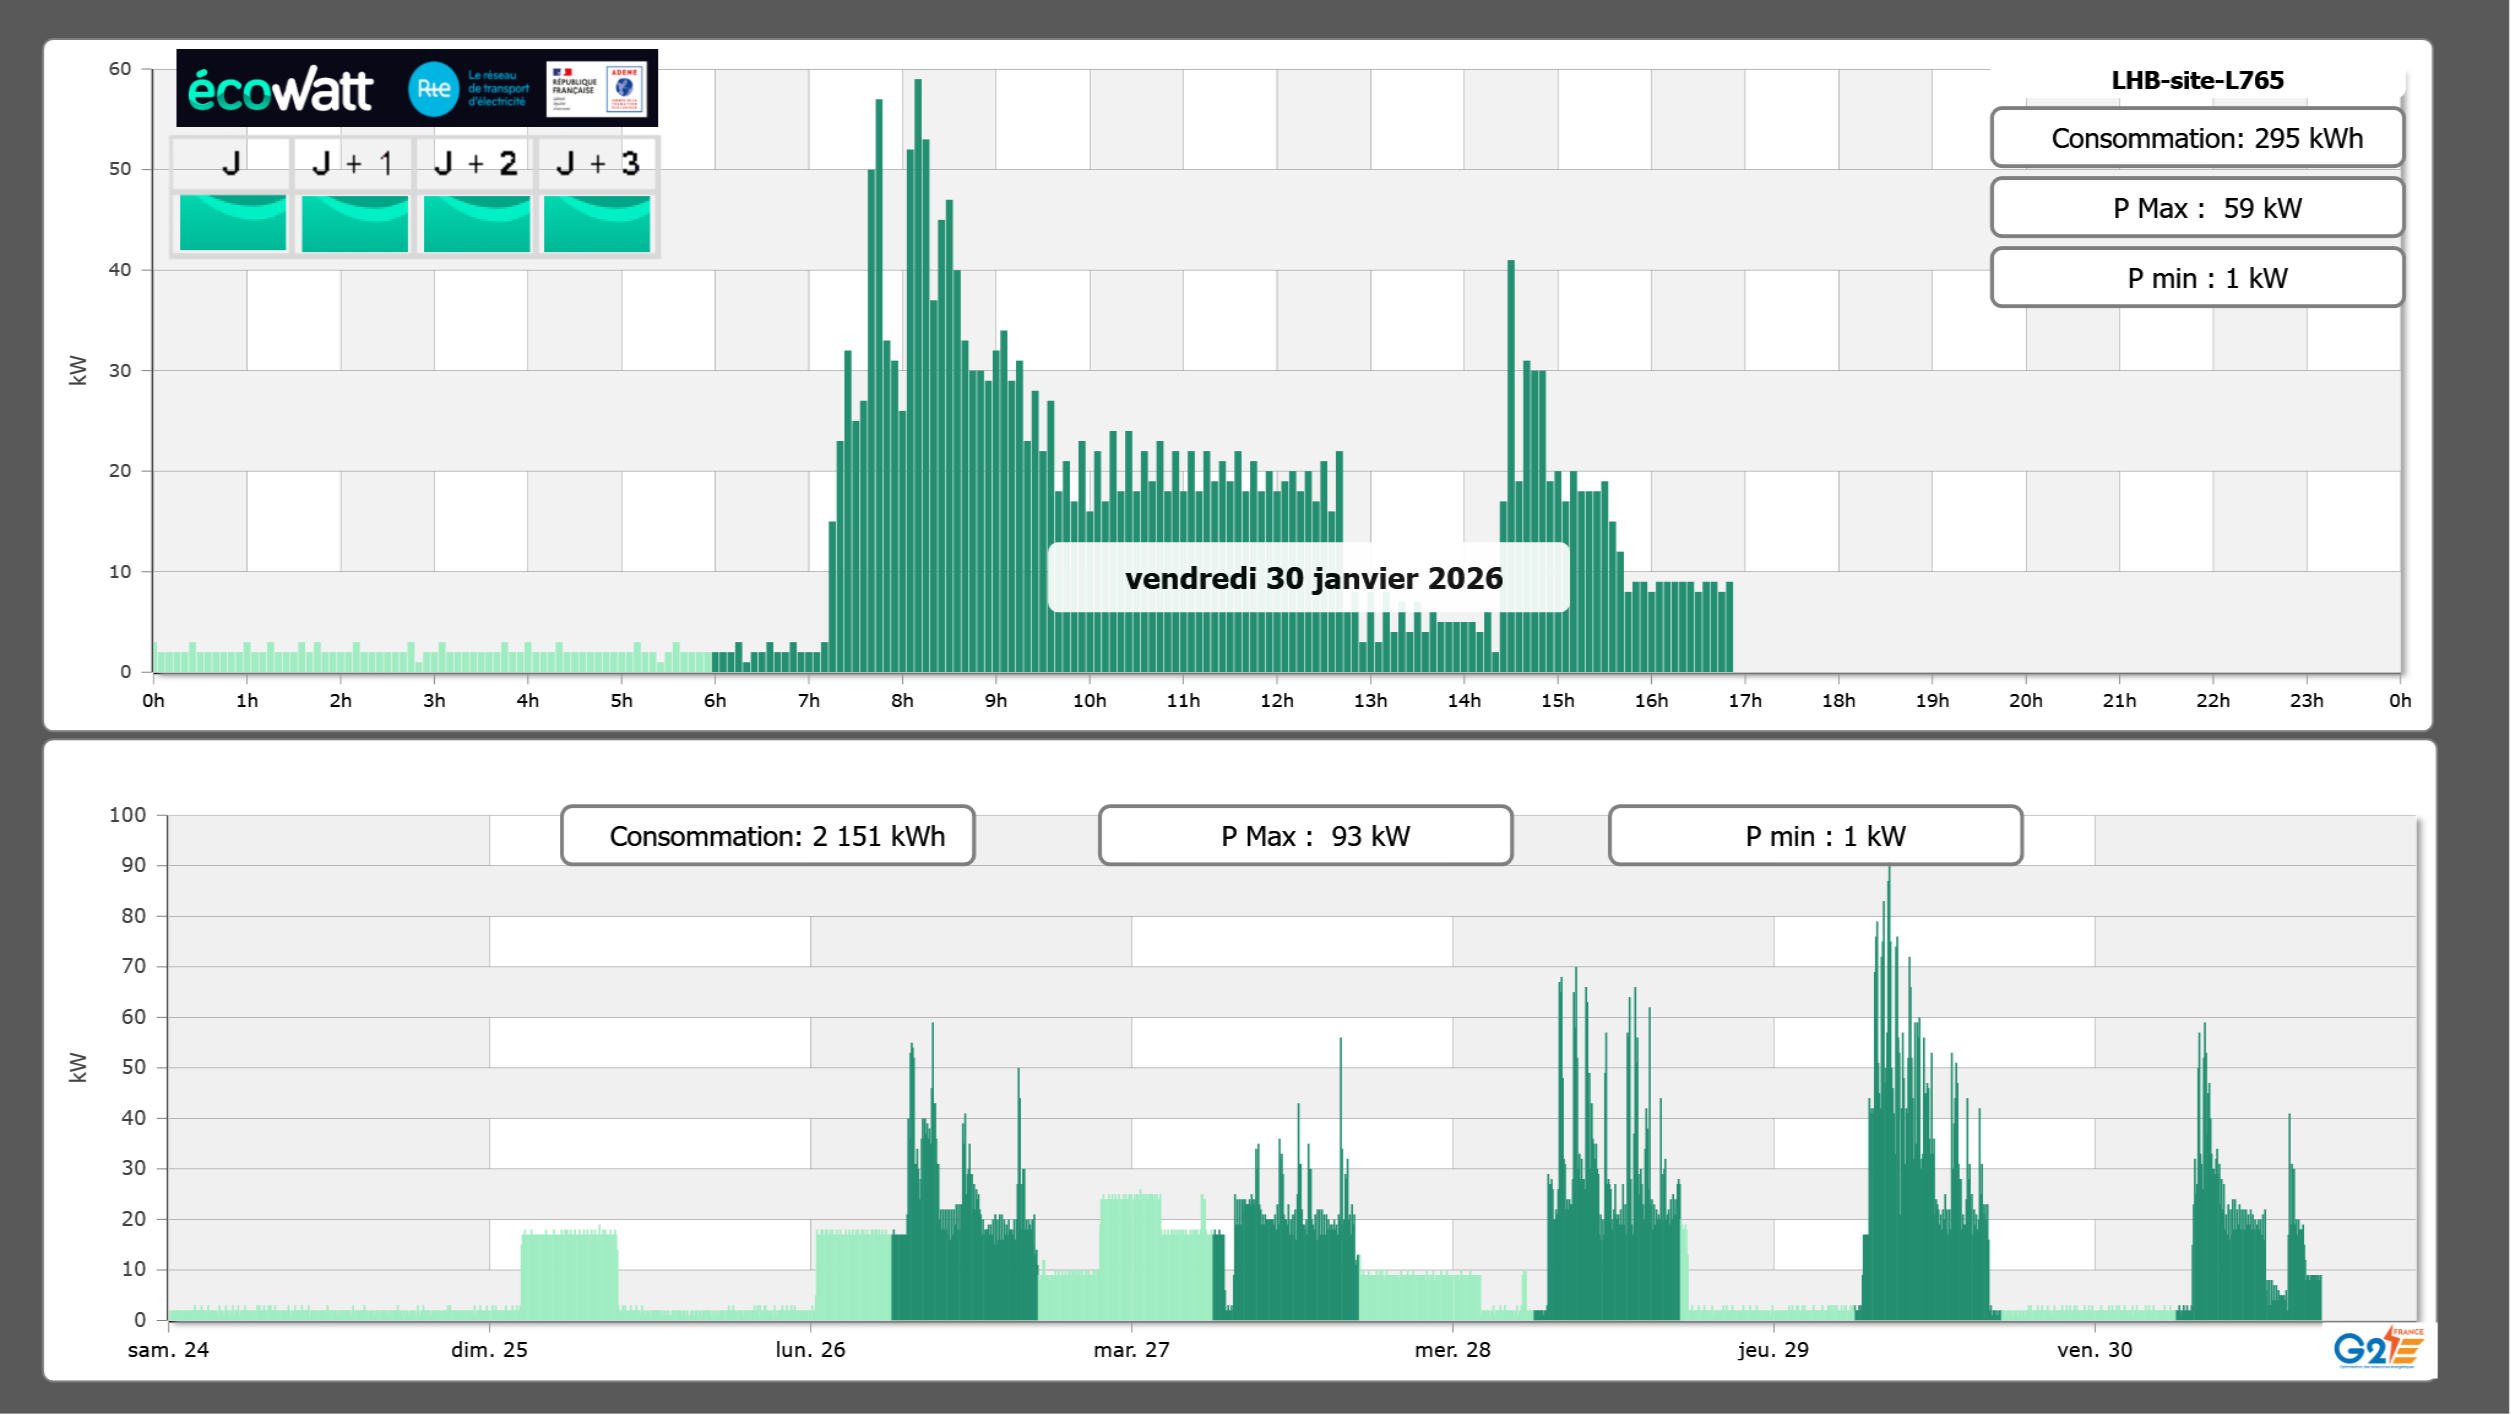
Task: Click the J+1 green forecast tile
Action: pos(354,223)
